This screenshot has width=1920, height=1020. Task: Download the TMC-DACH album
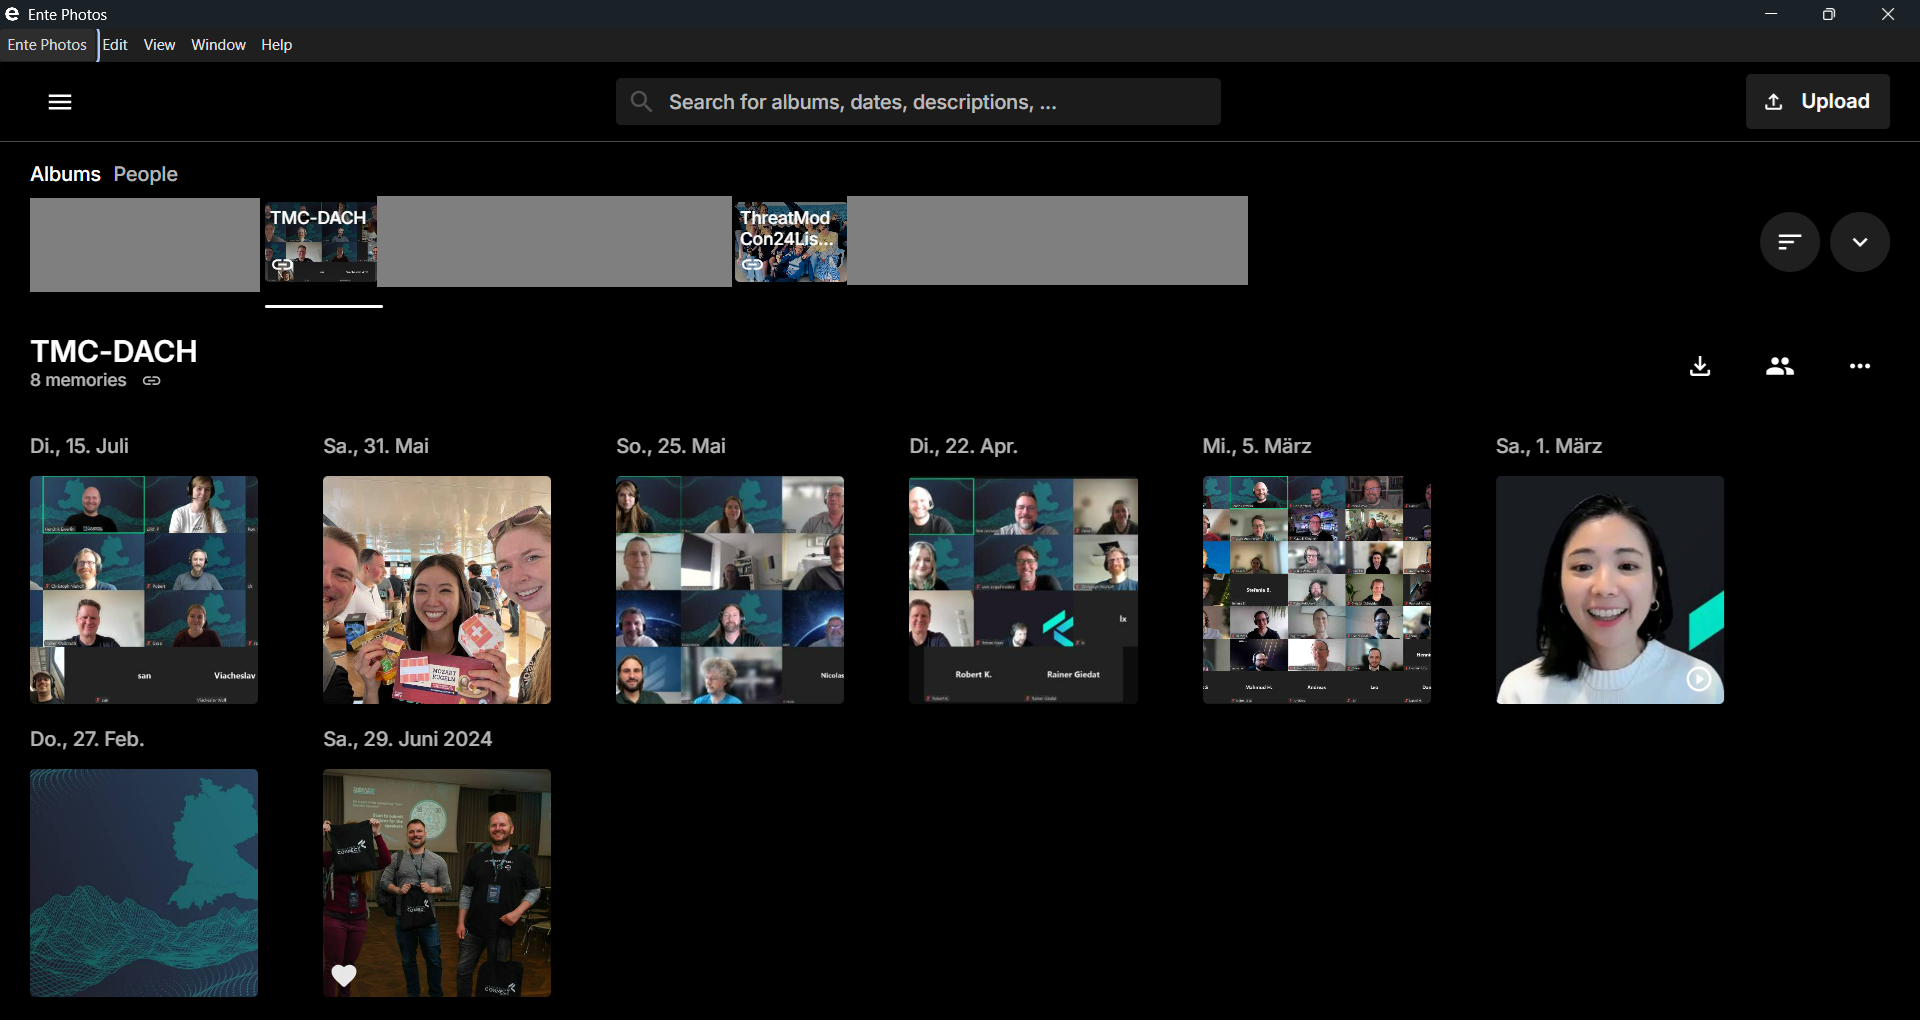[x=1700, y=367]
